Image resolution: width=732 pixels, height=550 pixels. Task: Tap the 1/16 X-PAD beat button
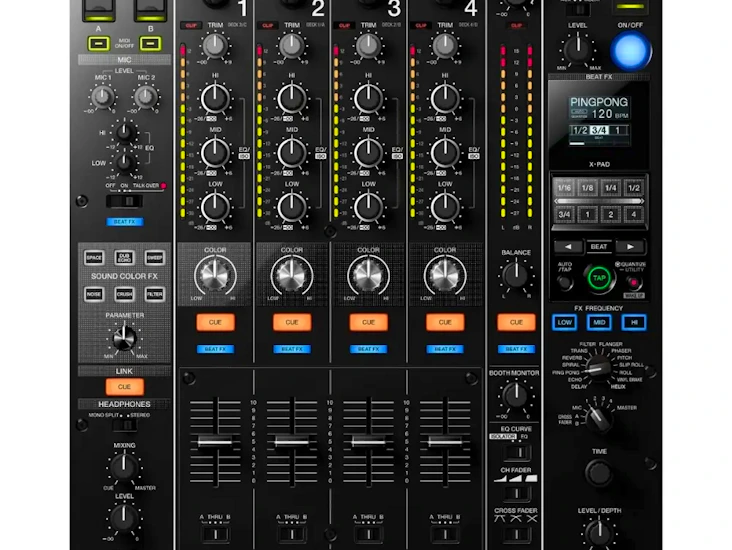(564, 188)
